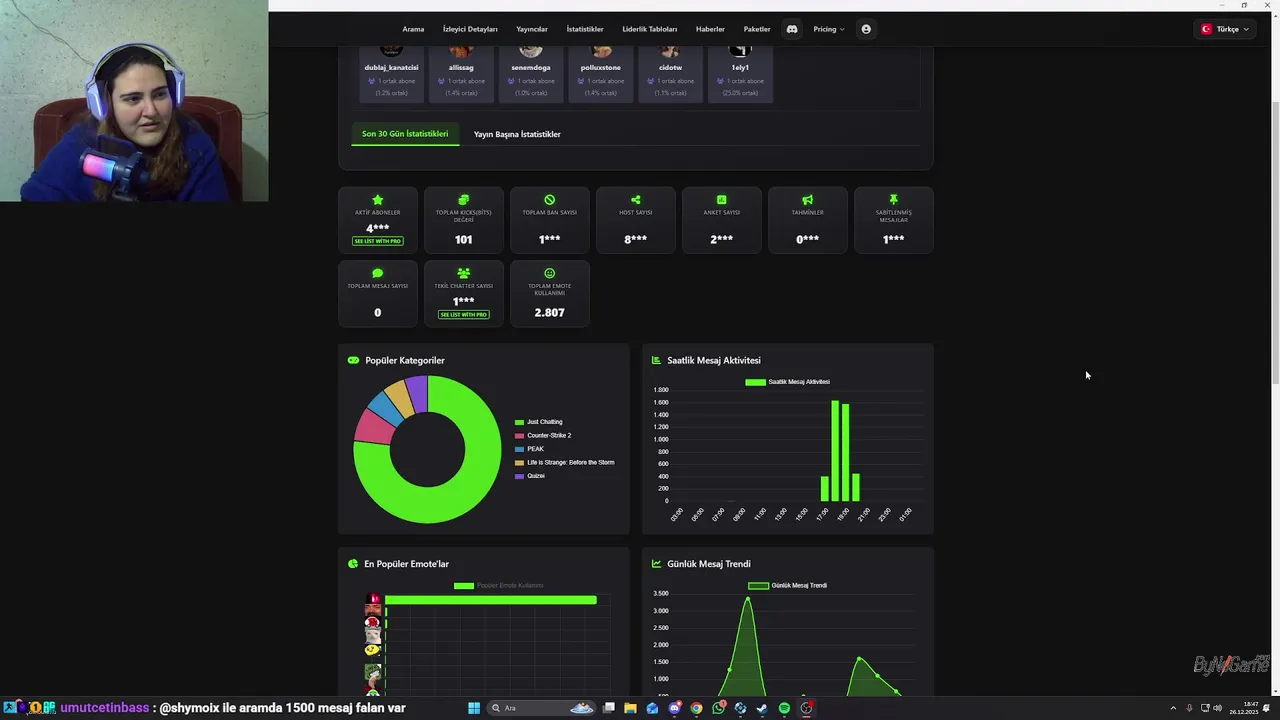Open Liderlik Tabloları menu item
The image size is (1280, 720).
click(x=650, y=29)
